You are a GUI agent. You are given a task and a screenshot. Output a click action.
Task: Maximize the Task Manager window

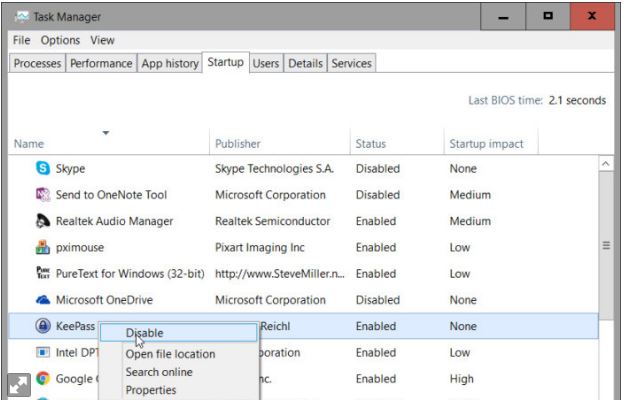(548, 17)
